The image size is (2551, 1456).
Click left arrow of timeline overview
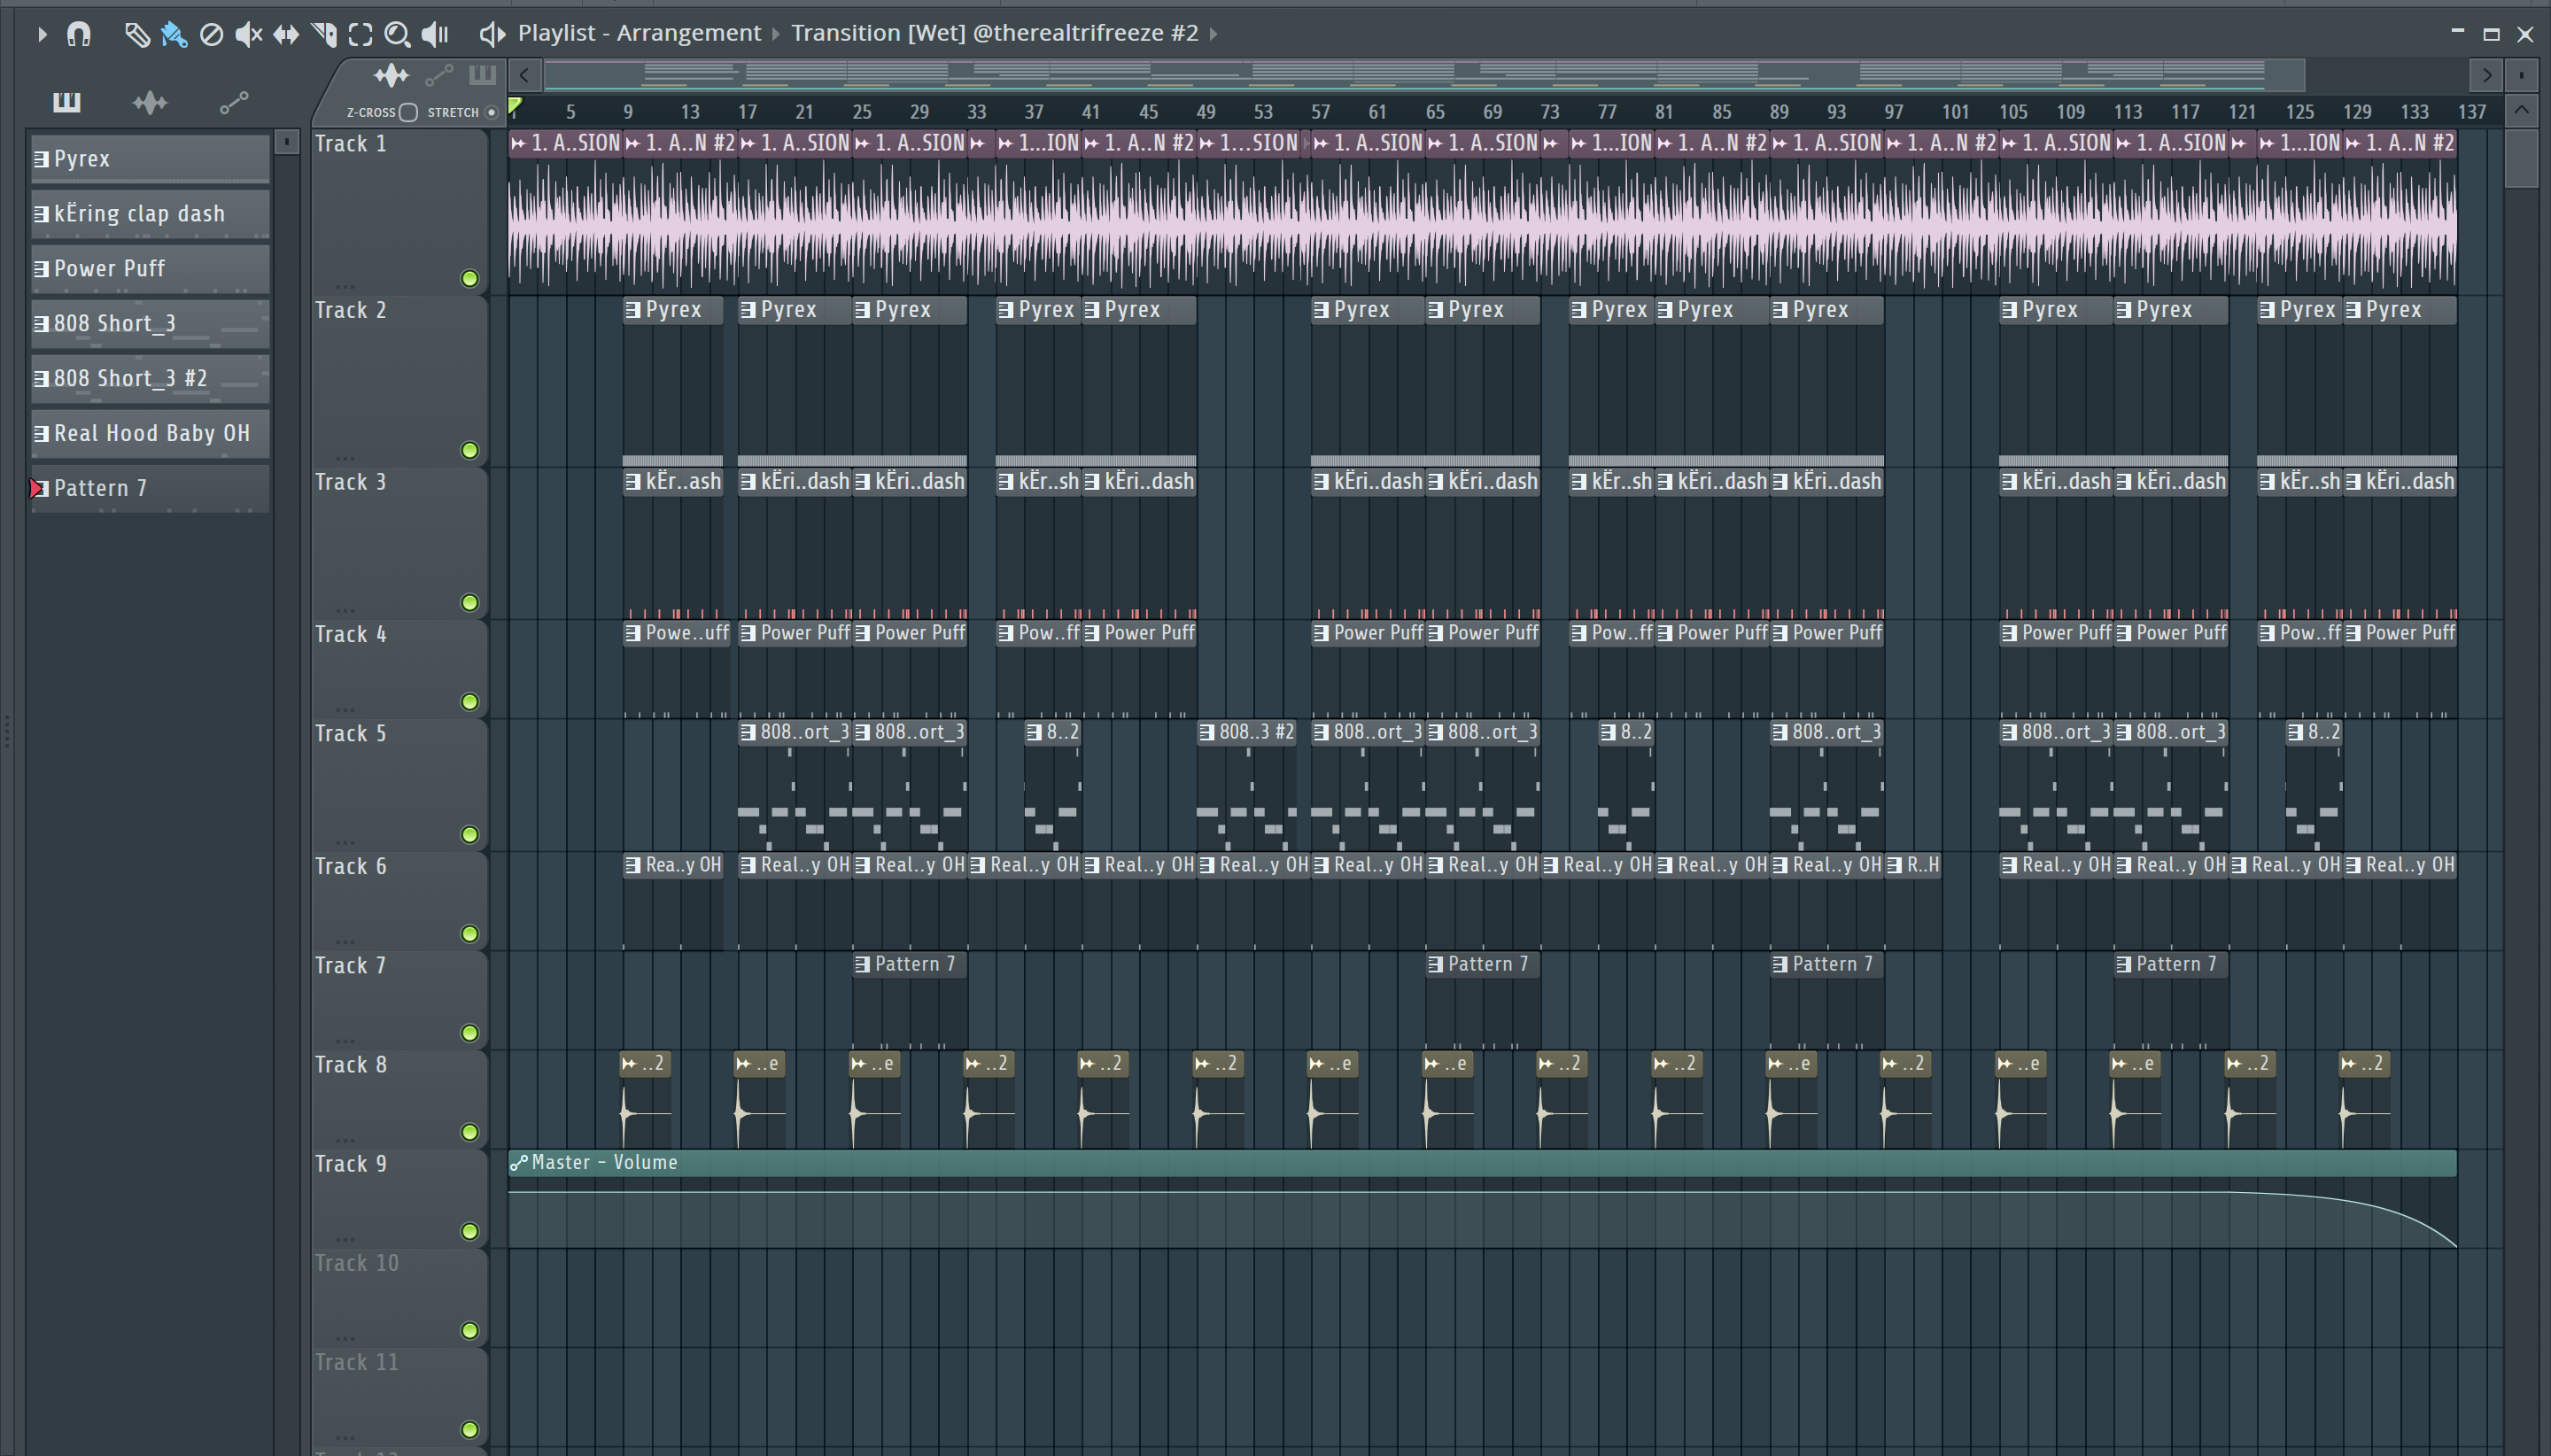[524, 75]
